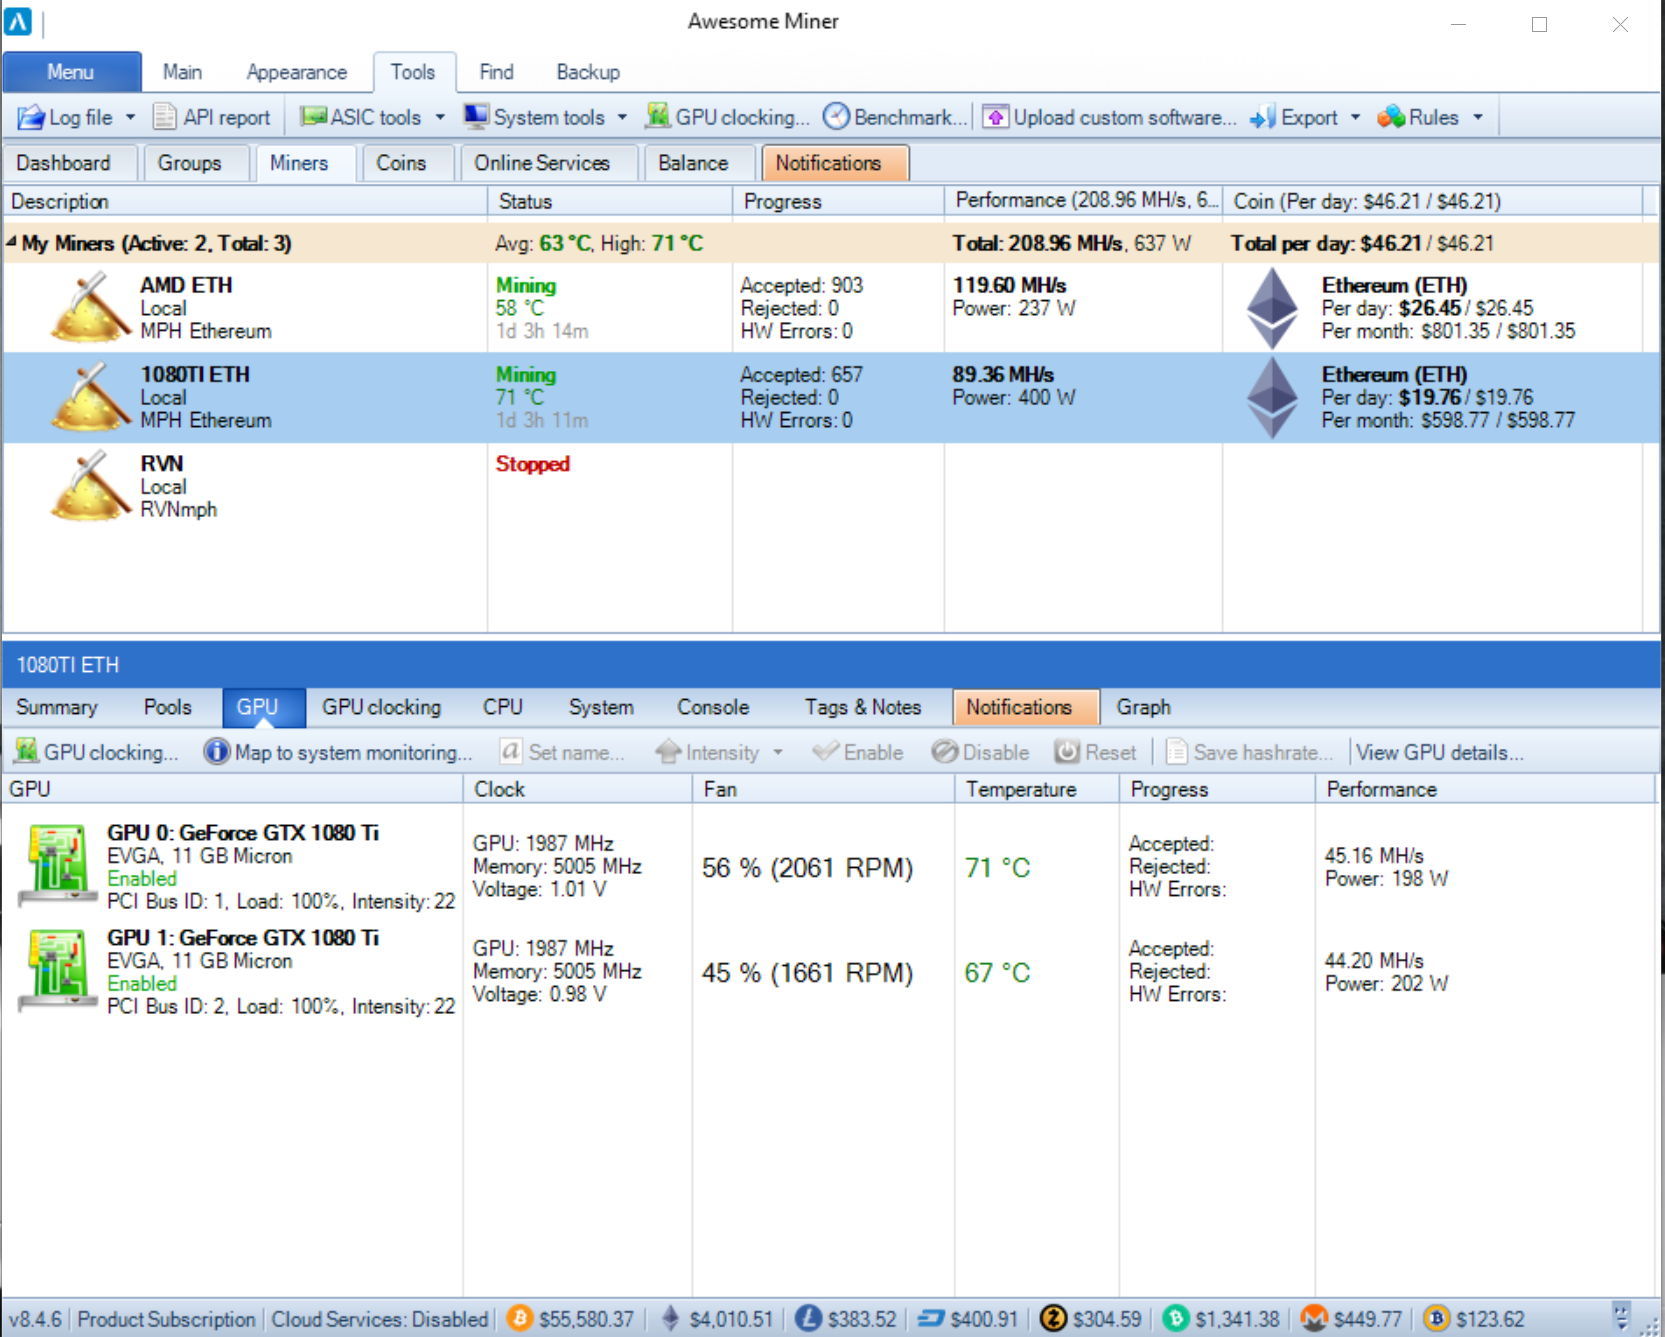Click the RVN miner pickaxe icon
Viewport: 1665px width, 1337px height.
point(90,485)
